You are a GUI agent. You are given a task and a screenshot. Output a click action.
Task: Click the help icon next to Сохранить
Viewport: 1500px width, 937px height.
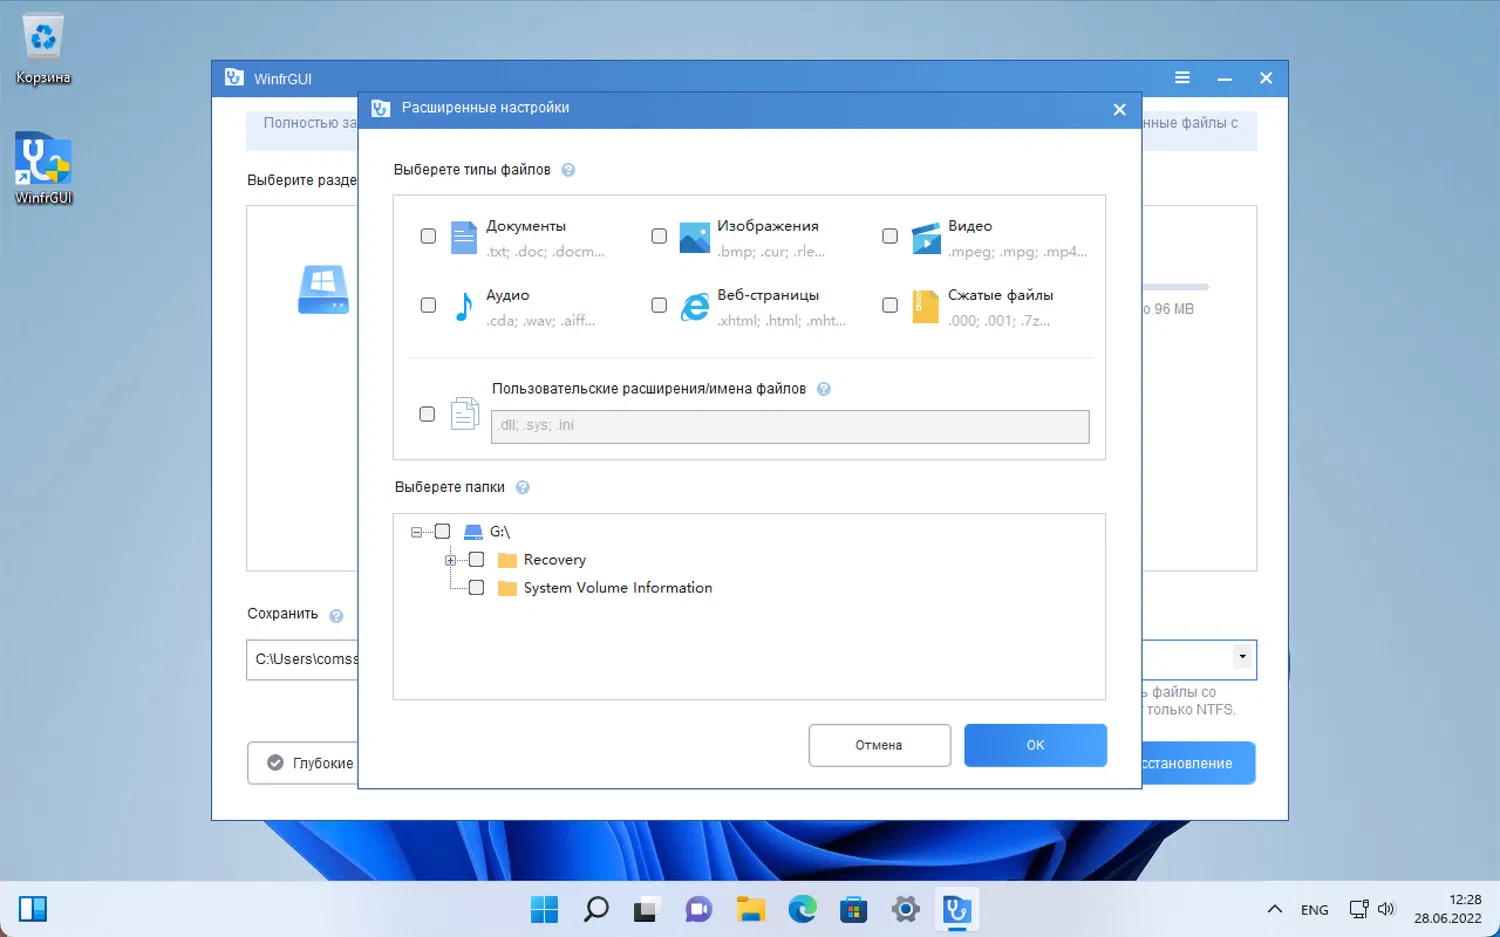tap(336, 615)
